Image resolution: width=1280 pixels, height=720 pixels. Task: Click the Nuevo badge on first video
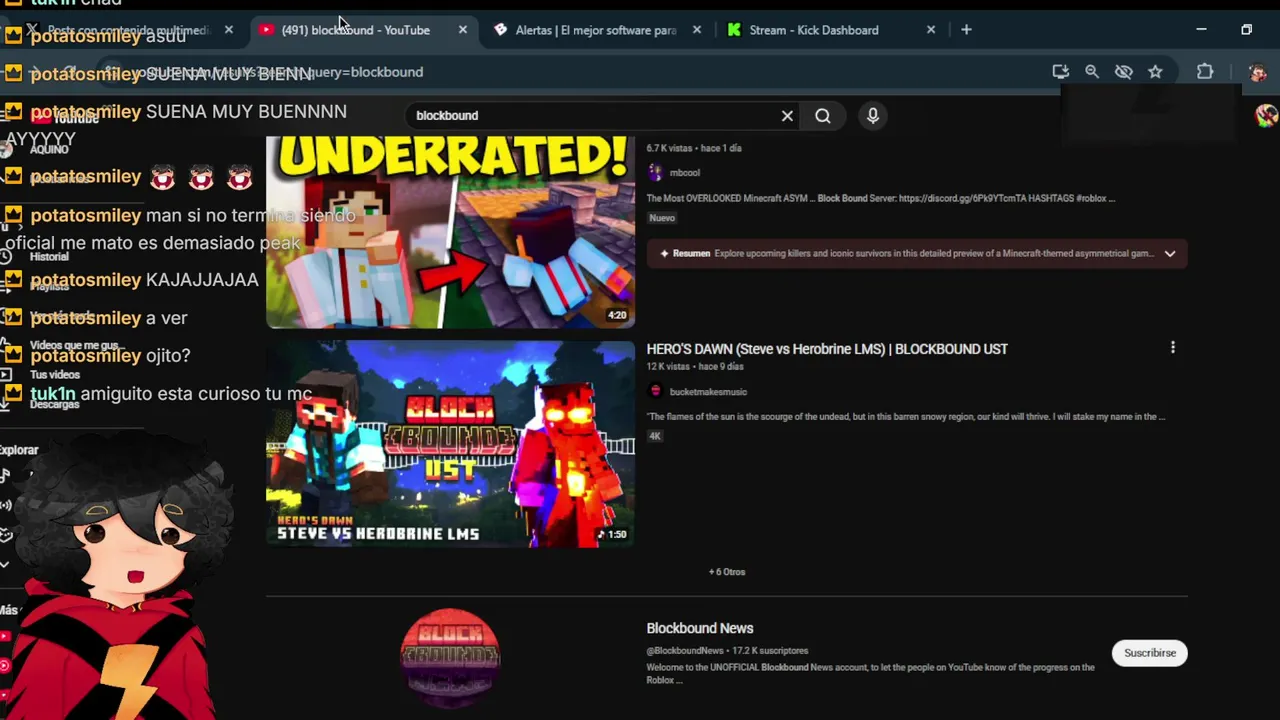tap(662, 218)
